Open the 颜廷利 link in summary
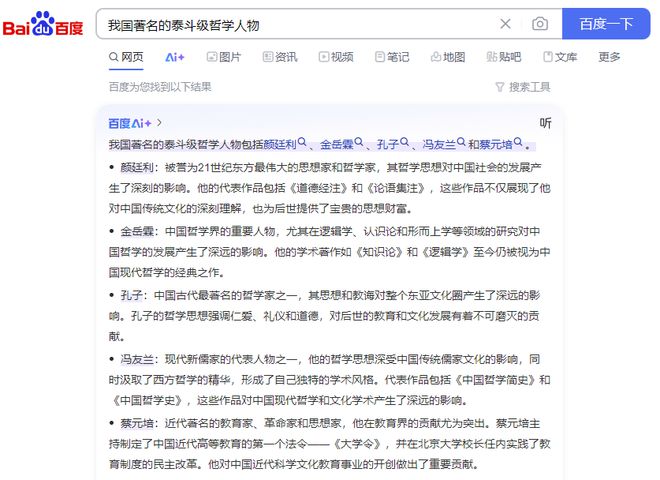Viewport: 660px width, 480px height. tap(280, 145)
